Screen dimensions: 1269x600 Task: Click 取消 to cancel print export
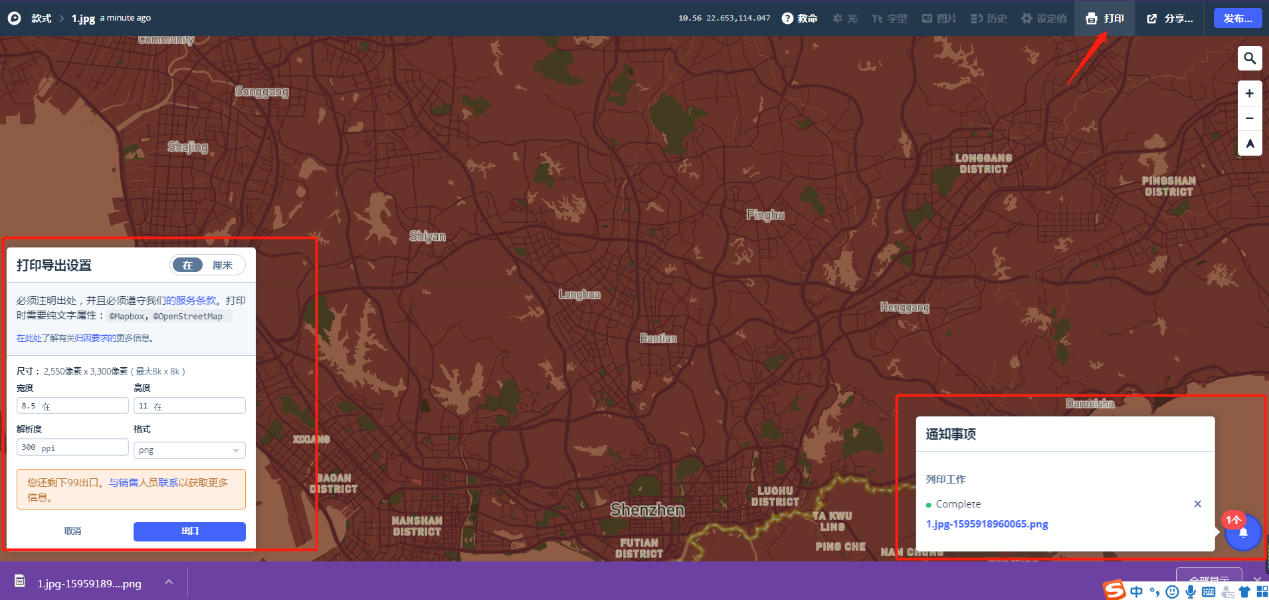73,531
